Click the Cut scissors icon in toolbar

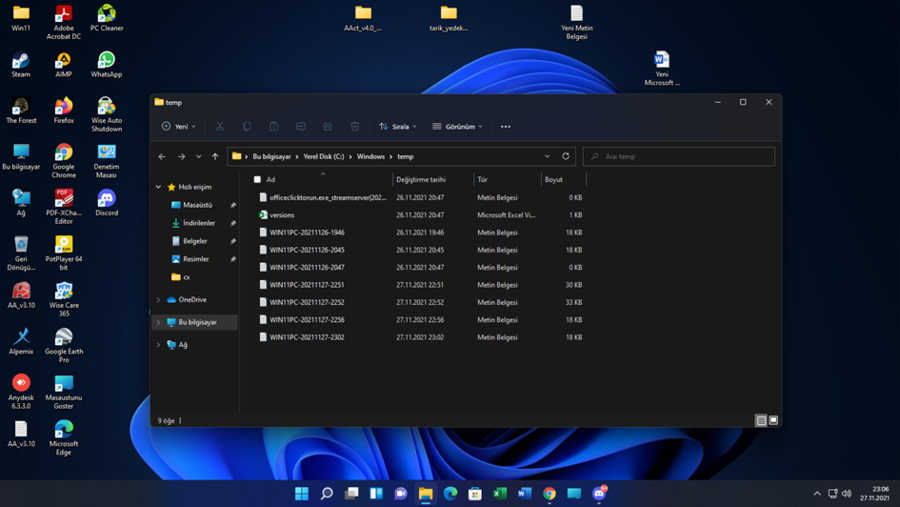tap(220, 127)
